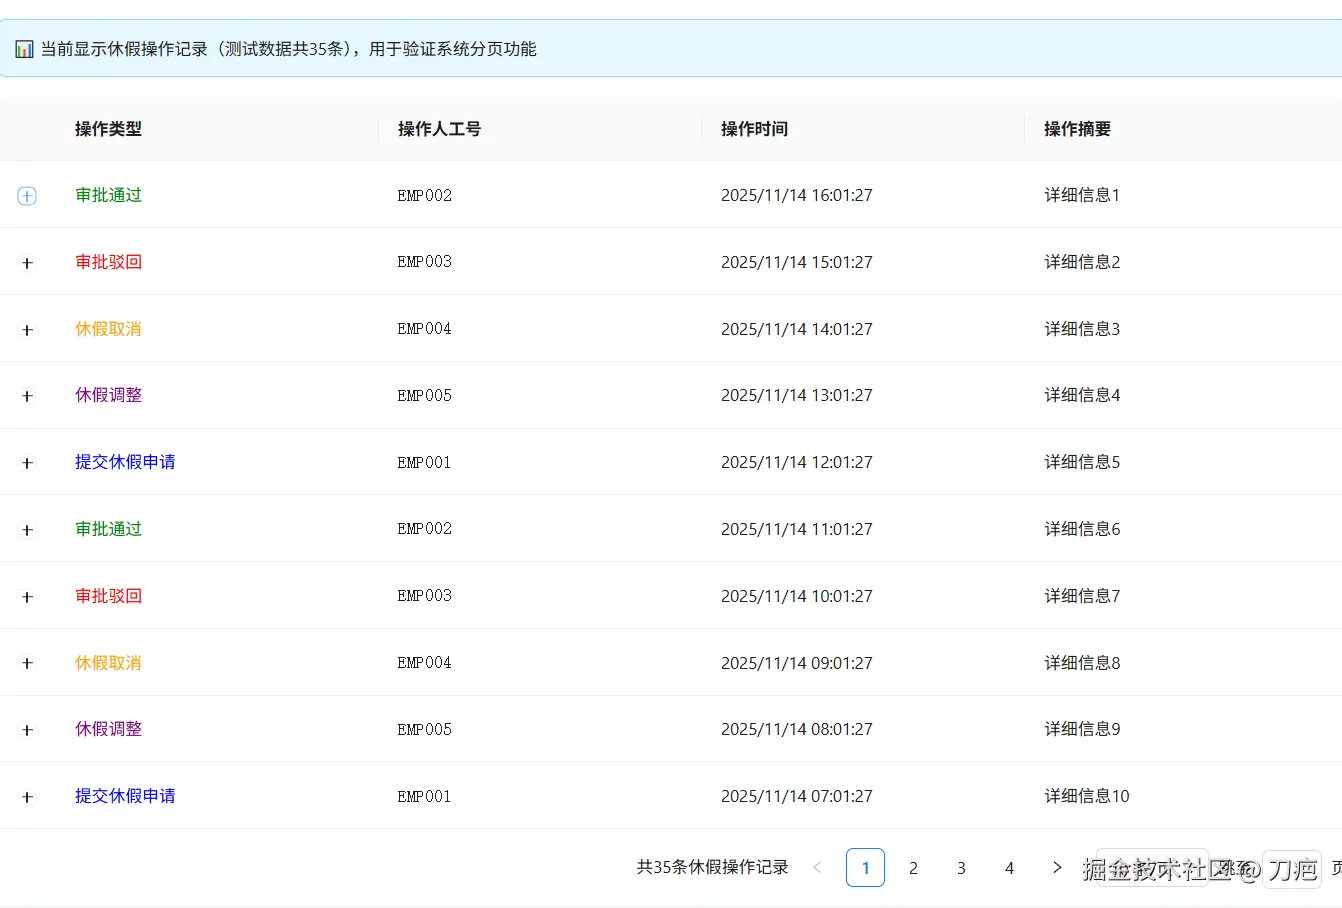Click 休假调整 in the 13:01:27 row
Viewport: 1342px width, 908px height.
click(108, 395)
